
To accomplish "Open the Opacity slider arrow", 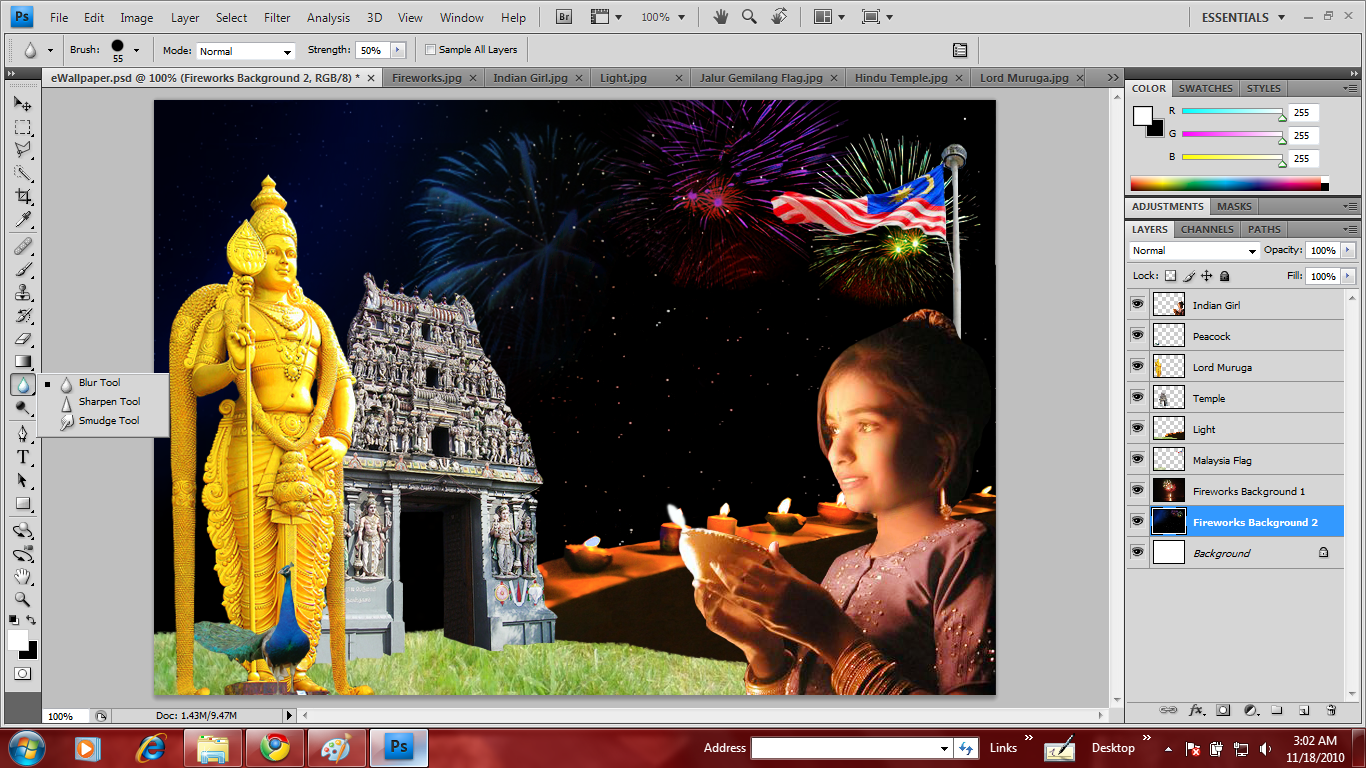I will 1349,250.
